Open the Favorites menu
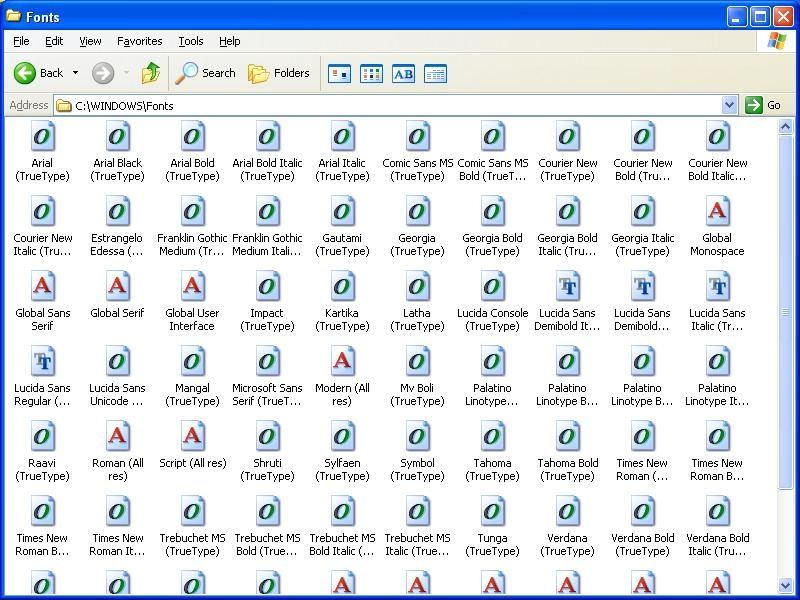This screenshot has width=800, height=600. pos(139,41)
